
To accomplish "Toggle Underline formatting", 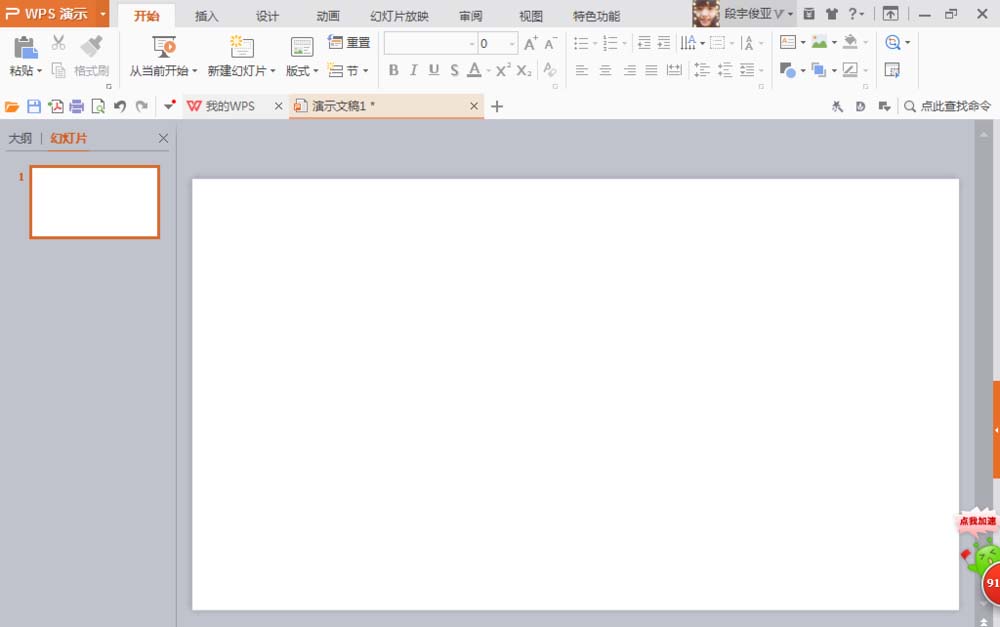I will [434, 70].
